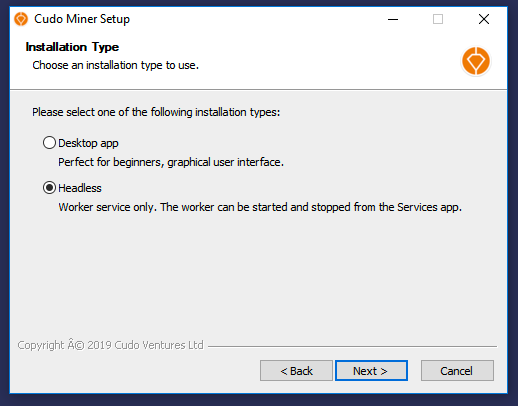Click the "Please select one of the following" prompt
This screenshot has height=406, width=518.
point(156,112)
